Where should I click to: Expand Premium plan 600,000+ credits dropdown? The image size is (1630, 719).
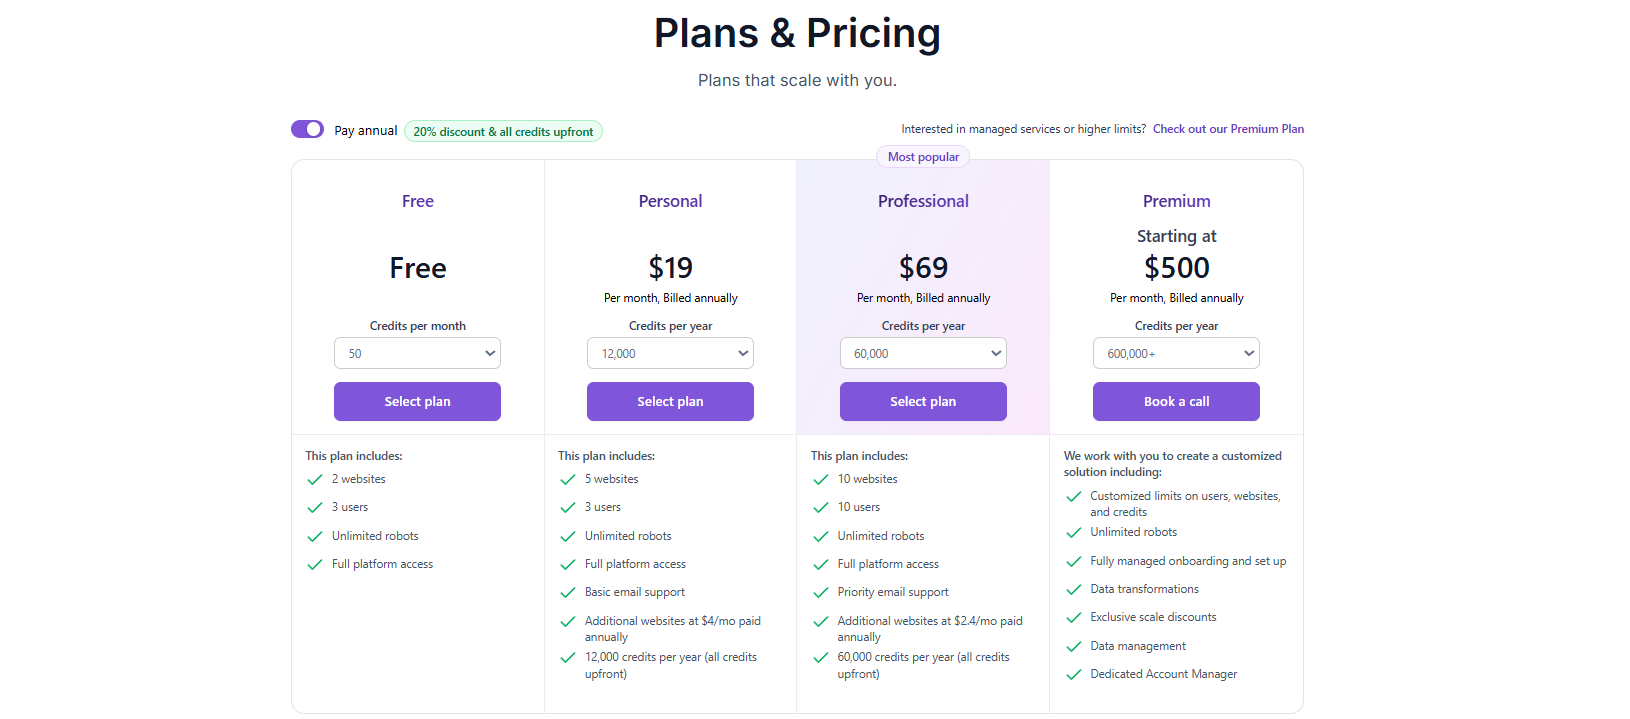pyautogui.click(x=1176, y=353)
